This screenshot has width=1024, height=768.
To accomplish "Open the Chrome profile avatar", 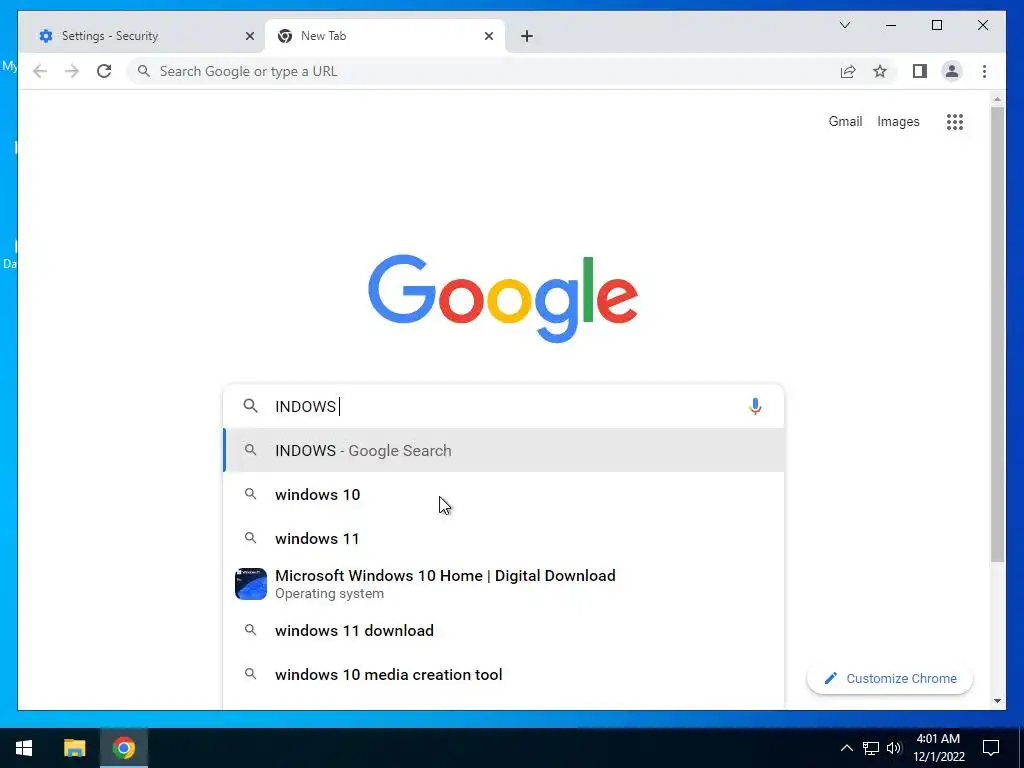I will (x=952, y=71).
